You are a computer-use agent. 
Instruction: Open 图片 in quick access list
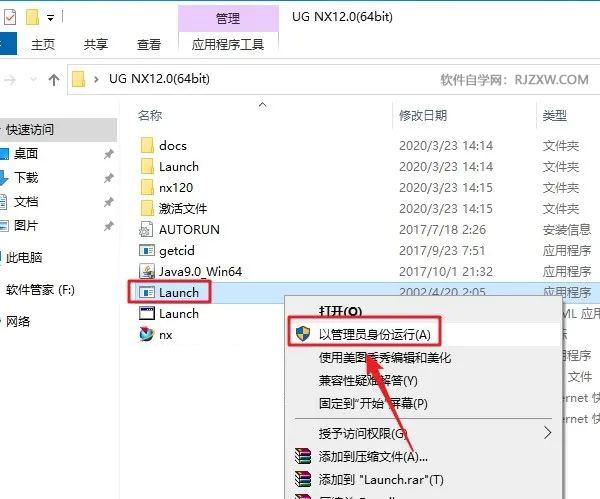pos(26,225)
